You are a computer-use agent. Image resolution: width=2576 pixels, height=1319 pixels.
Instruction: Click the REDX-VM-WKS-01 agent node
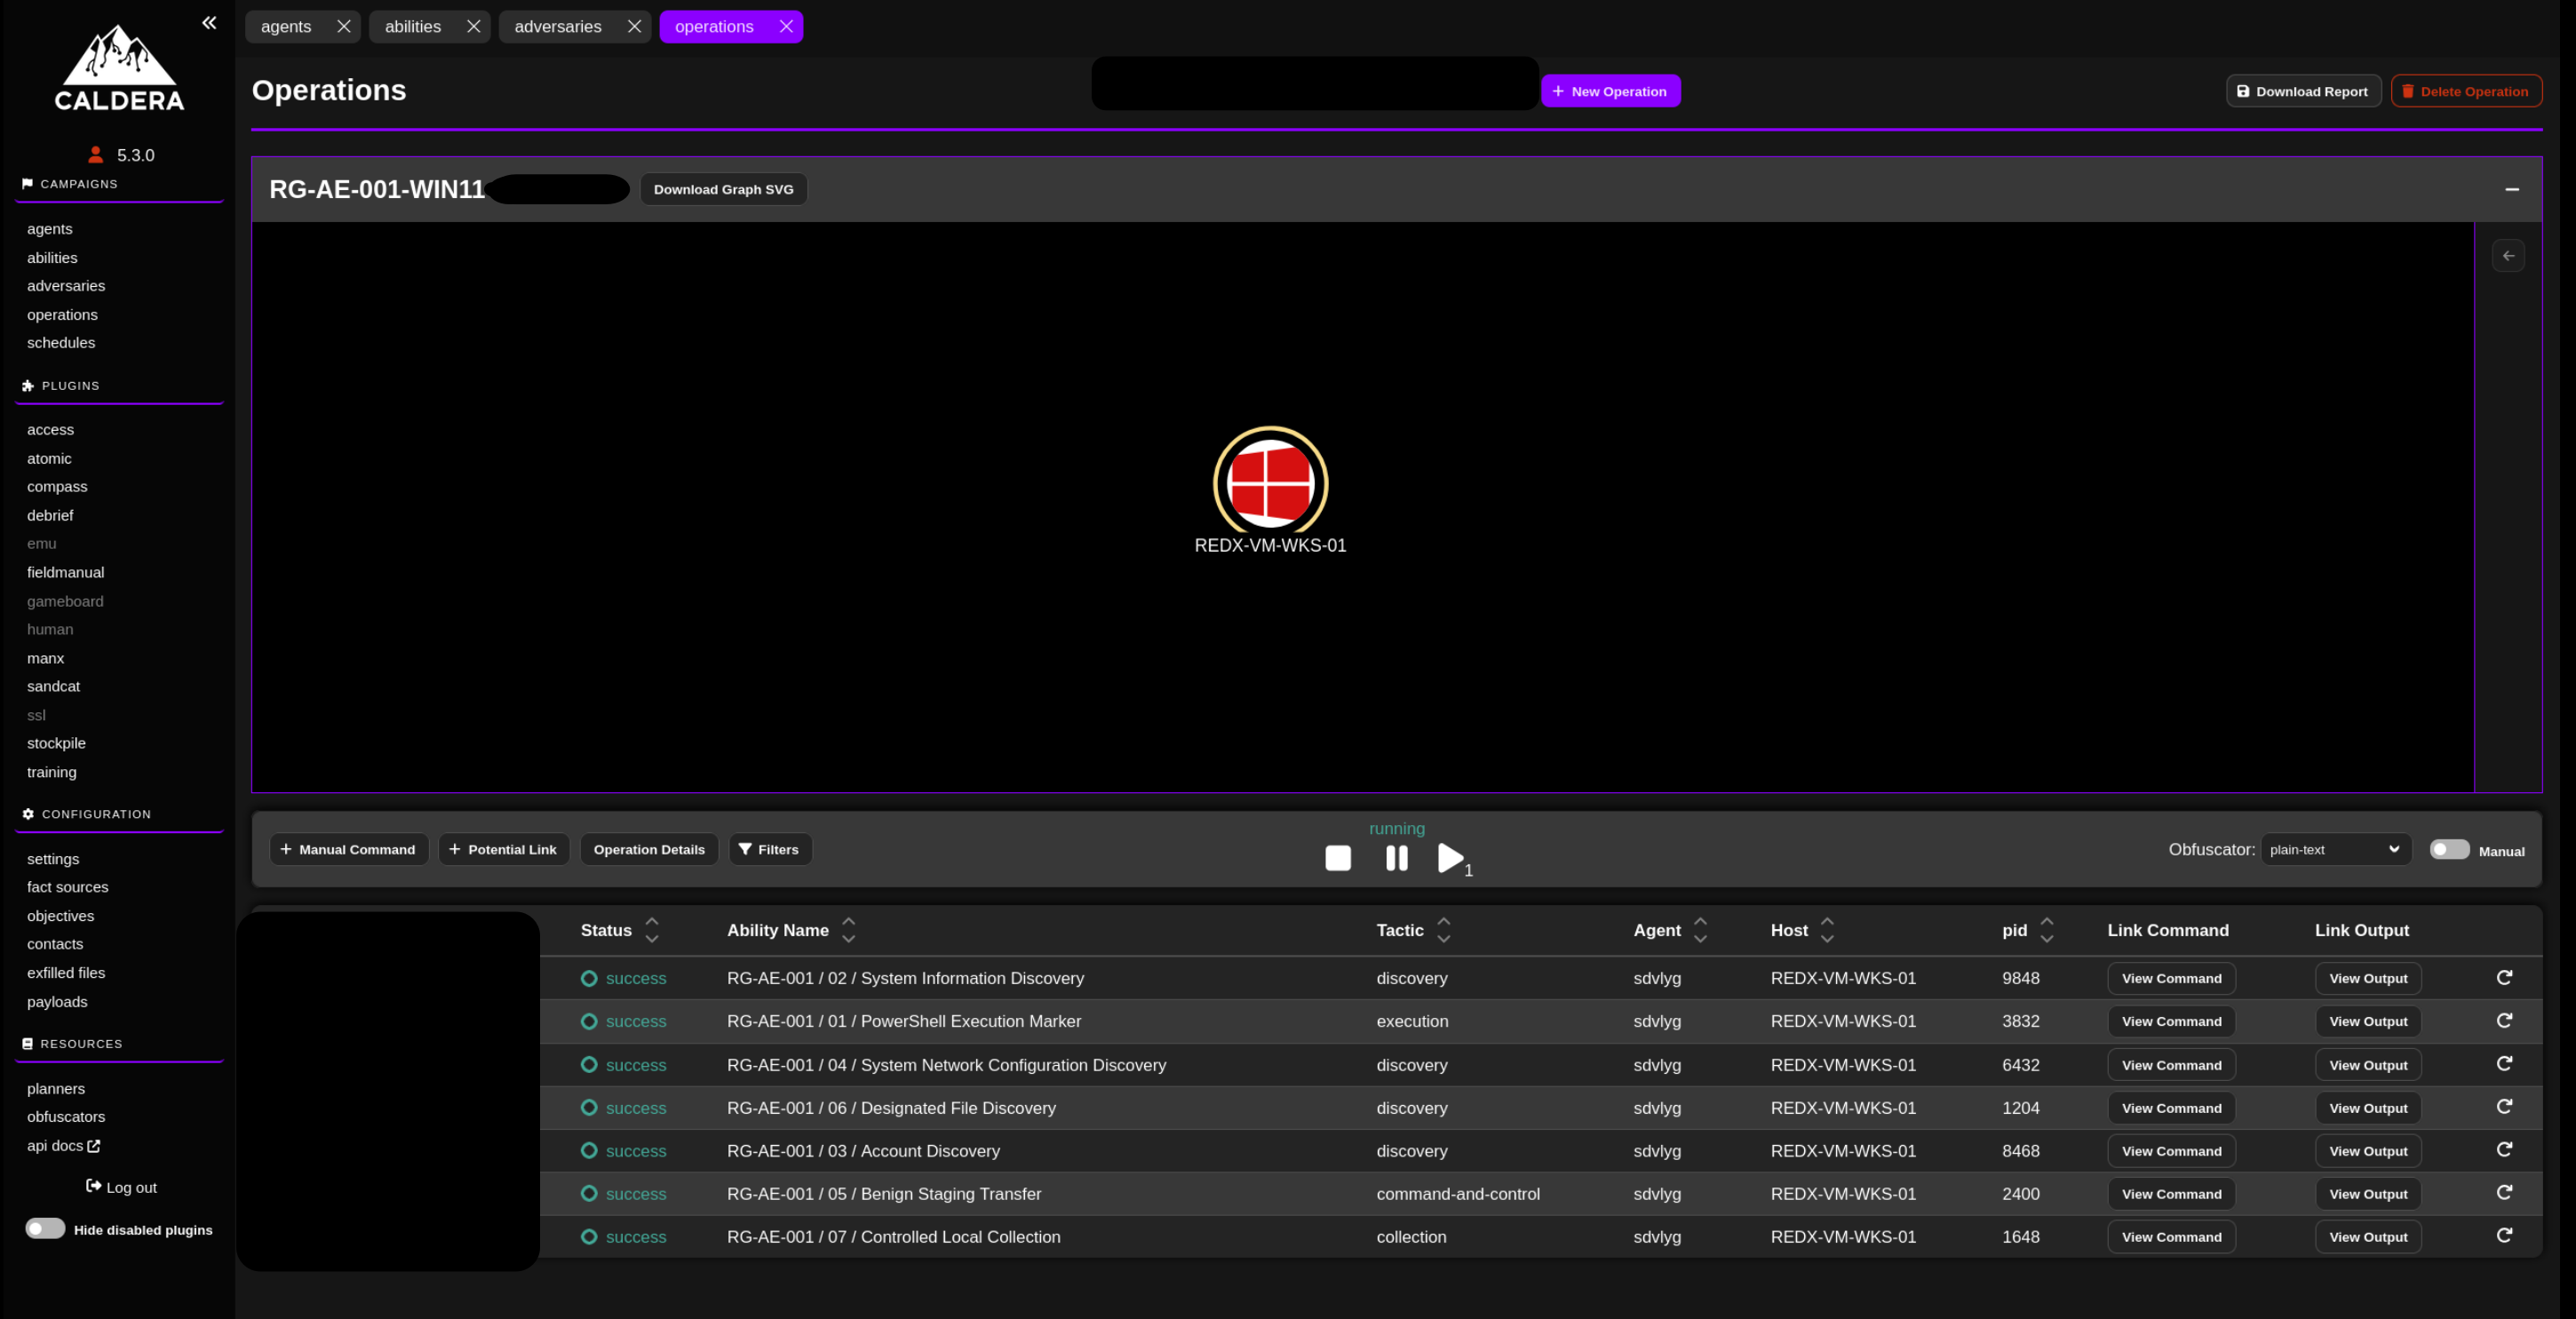pyautogui.click(x=1270, y=483)
